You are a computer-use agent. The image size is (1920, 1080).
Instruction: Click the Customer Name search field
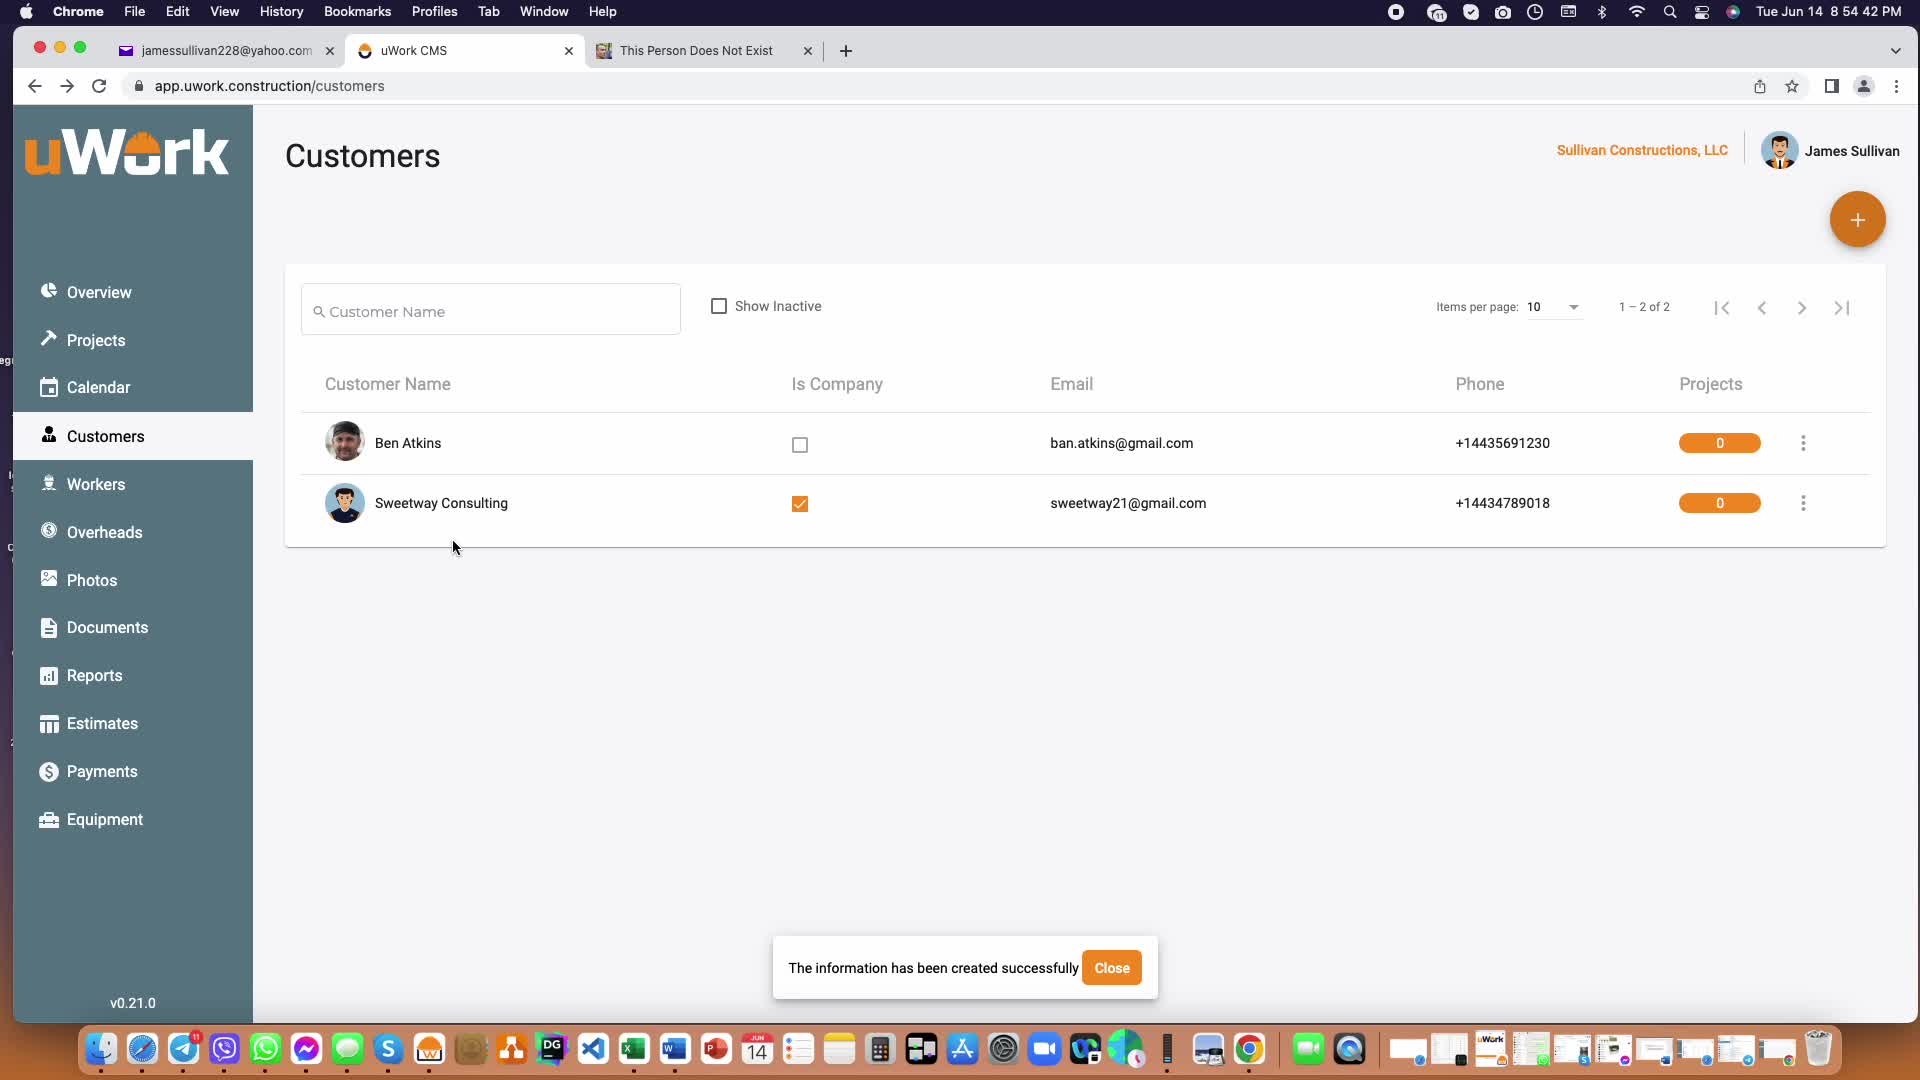pos(490,311)
